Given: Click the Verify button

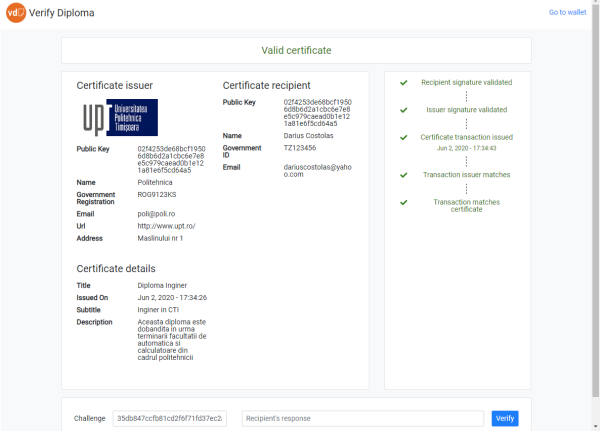Looking at the screenshot, I should pyautogui.click(x=505, y=419).
